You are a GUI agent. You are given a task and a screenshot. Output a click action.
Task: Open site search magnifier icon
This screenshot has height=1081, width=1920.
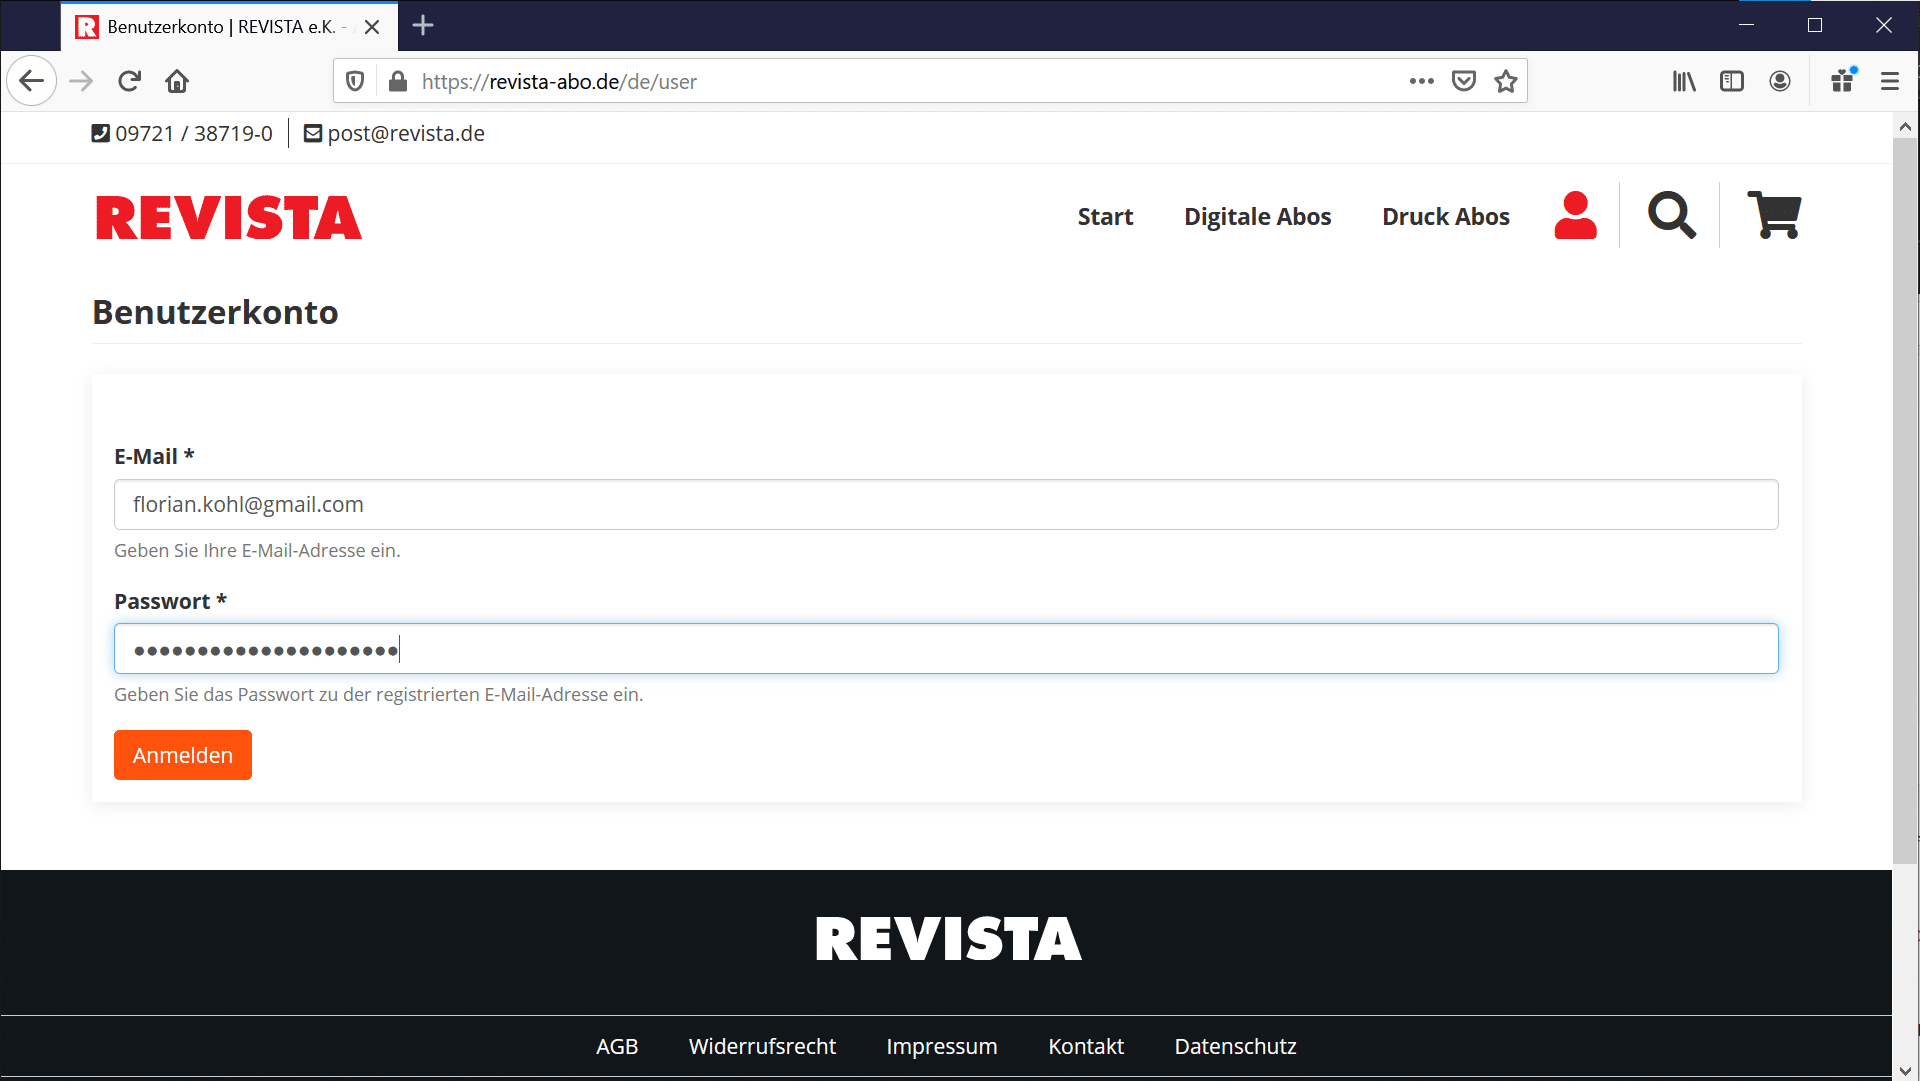(x=1672, y=215)
